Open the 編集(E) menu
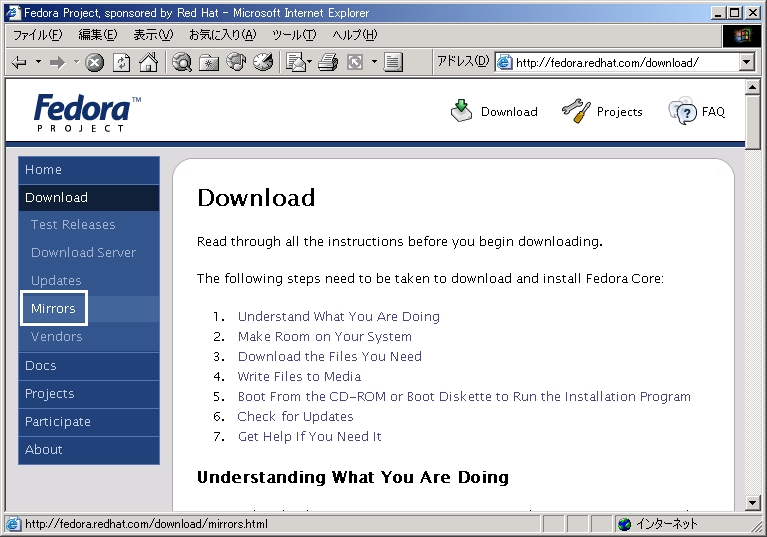 (x=98, y=35)
